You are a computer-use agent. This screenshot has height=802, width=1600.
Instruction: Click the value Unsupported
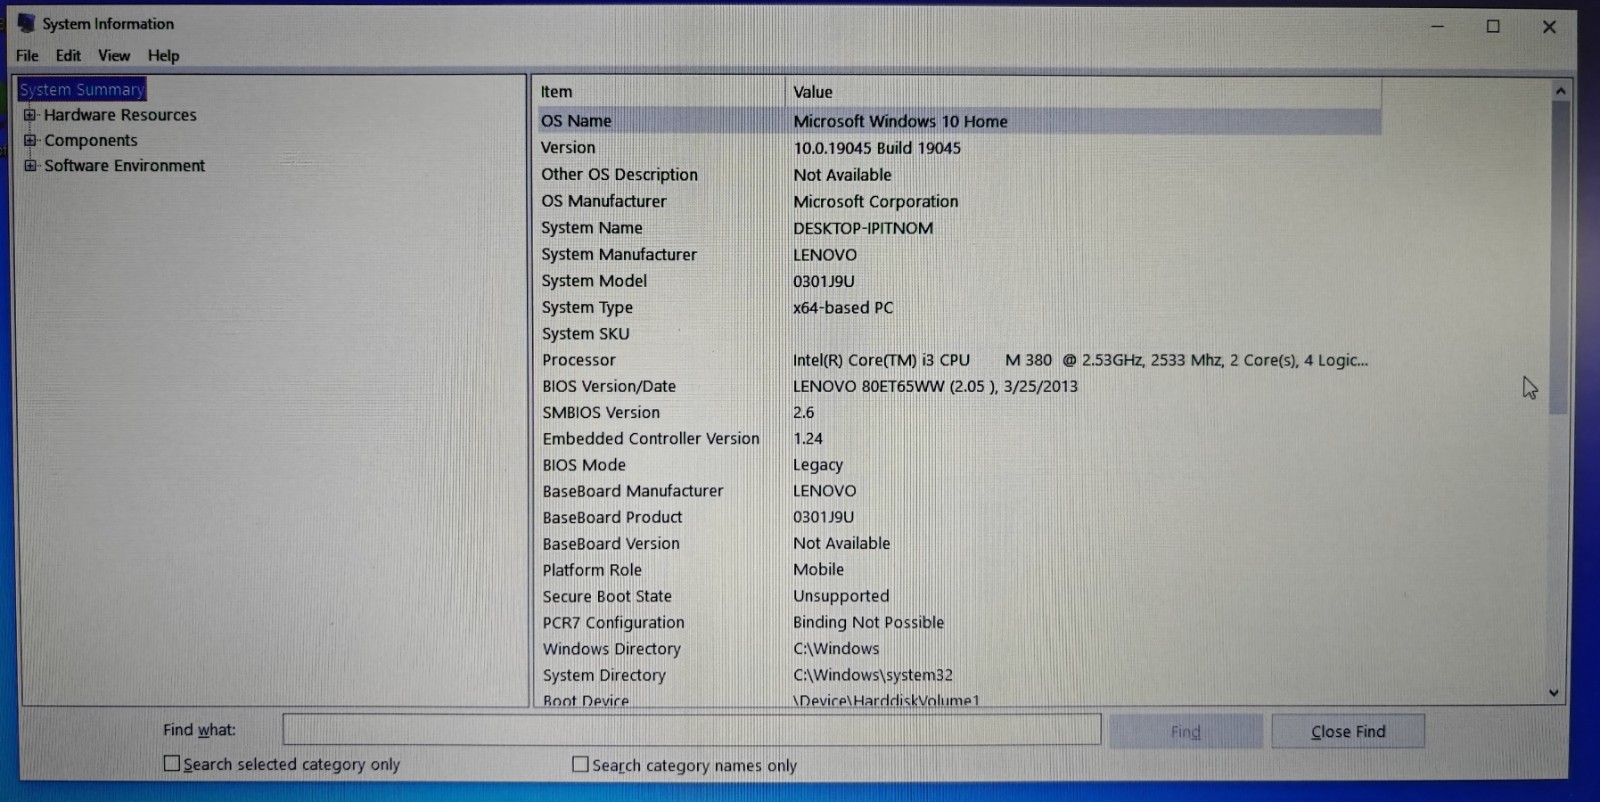point(841,596)
